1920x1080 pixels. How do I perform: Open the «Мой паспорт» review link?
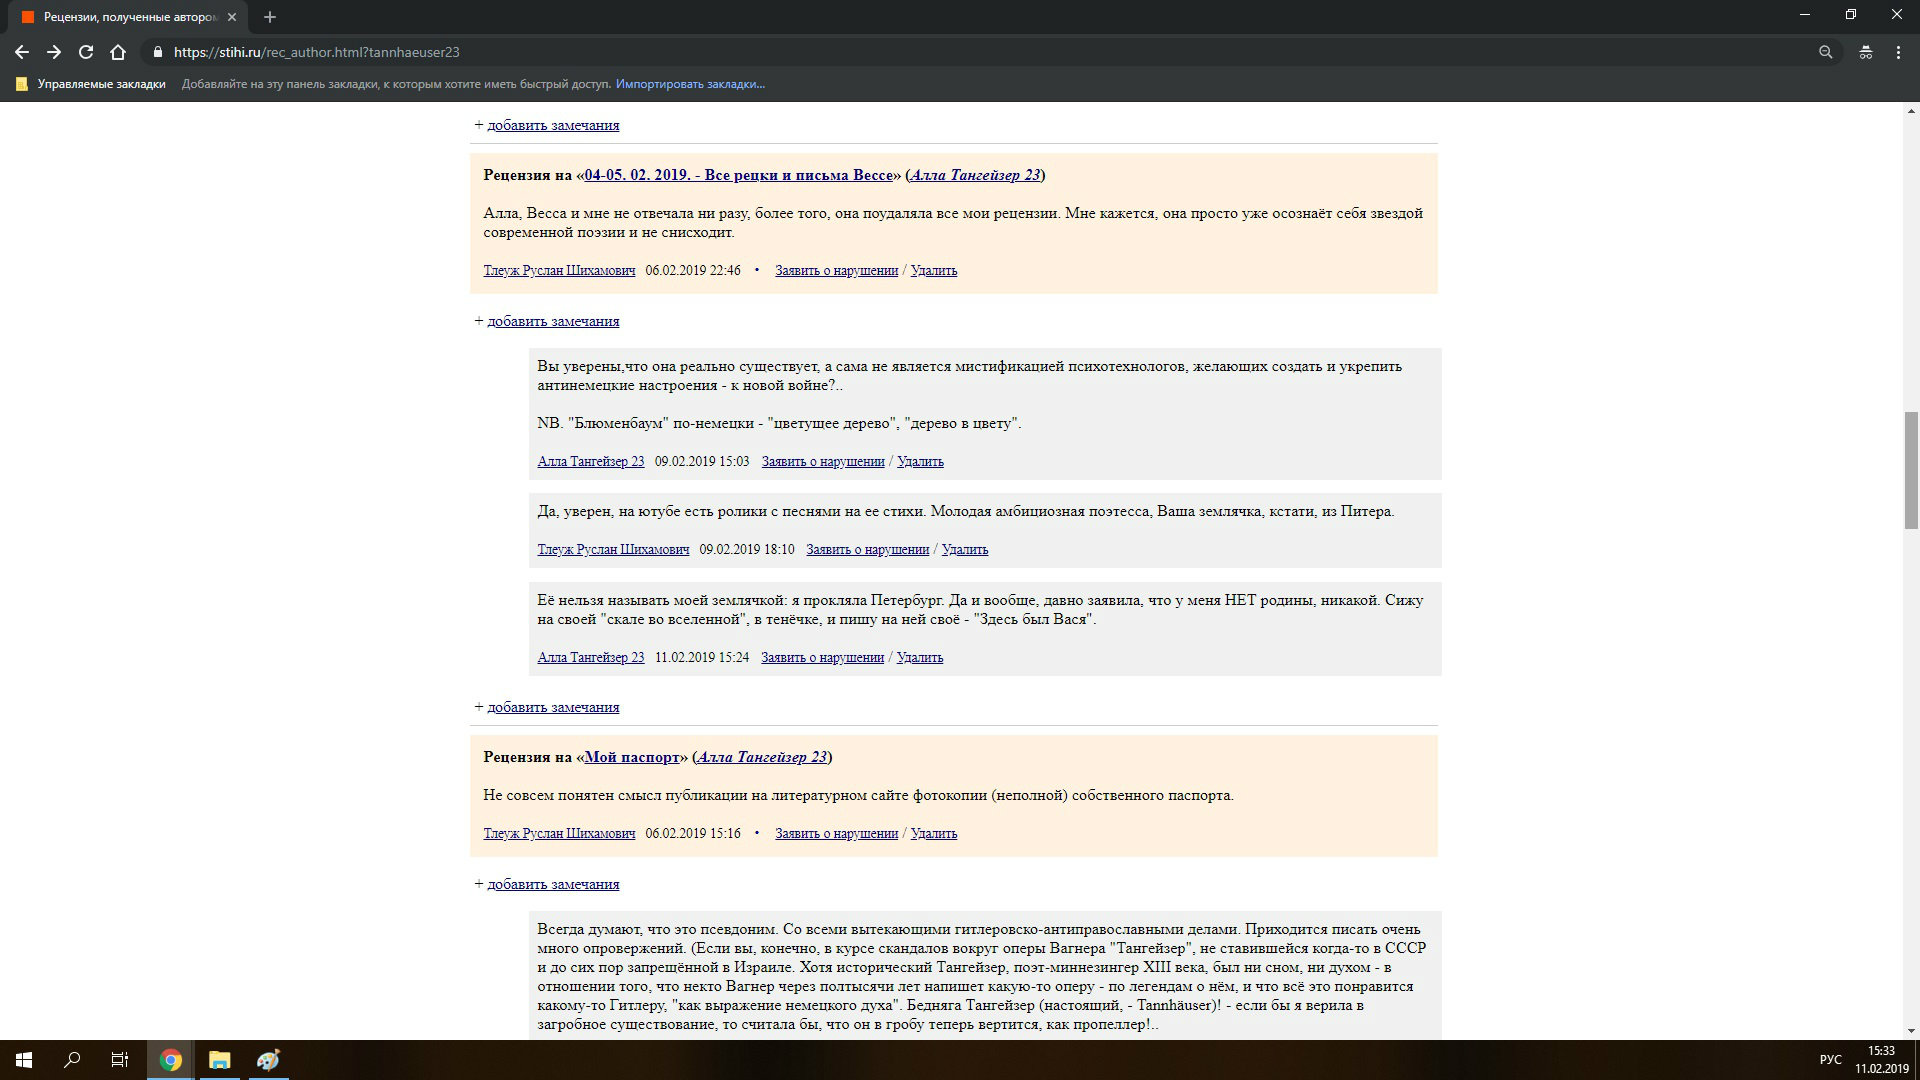pyautogui.click(x=631, y=757)
